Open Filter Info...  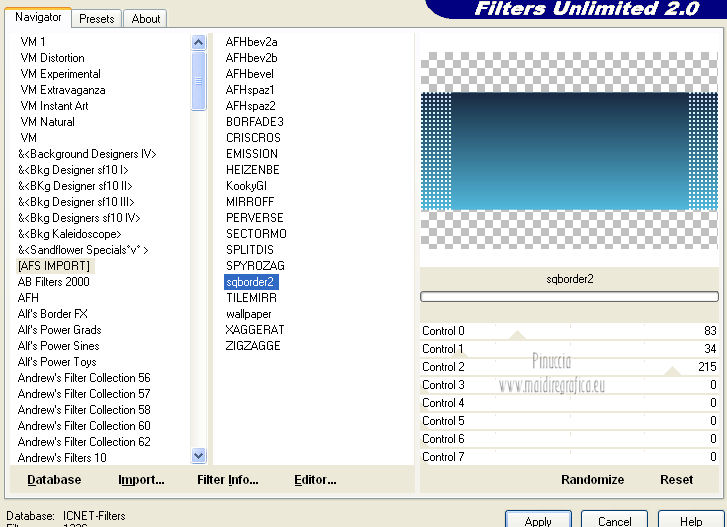coord(228,480)
